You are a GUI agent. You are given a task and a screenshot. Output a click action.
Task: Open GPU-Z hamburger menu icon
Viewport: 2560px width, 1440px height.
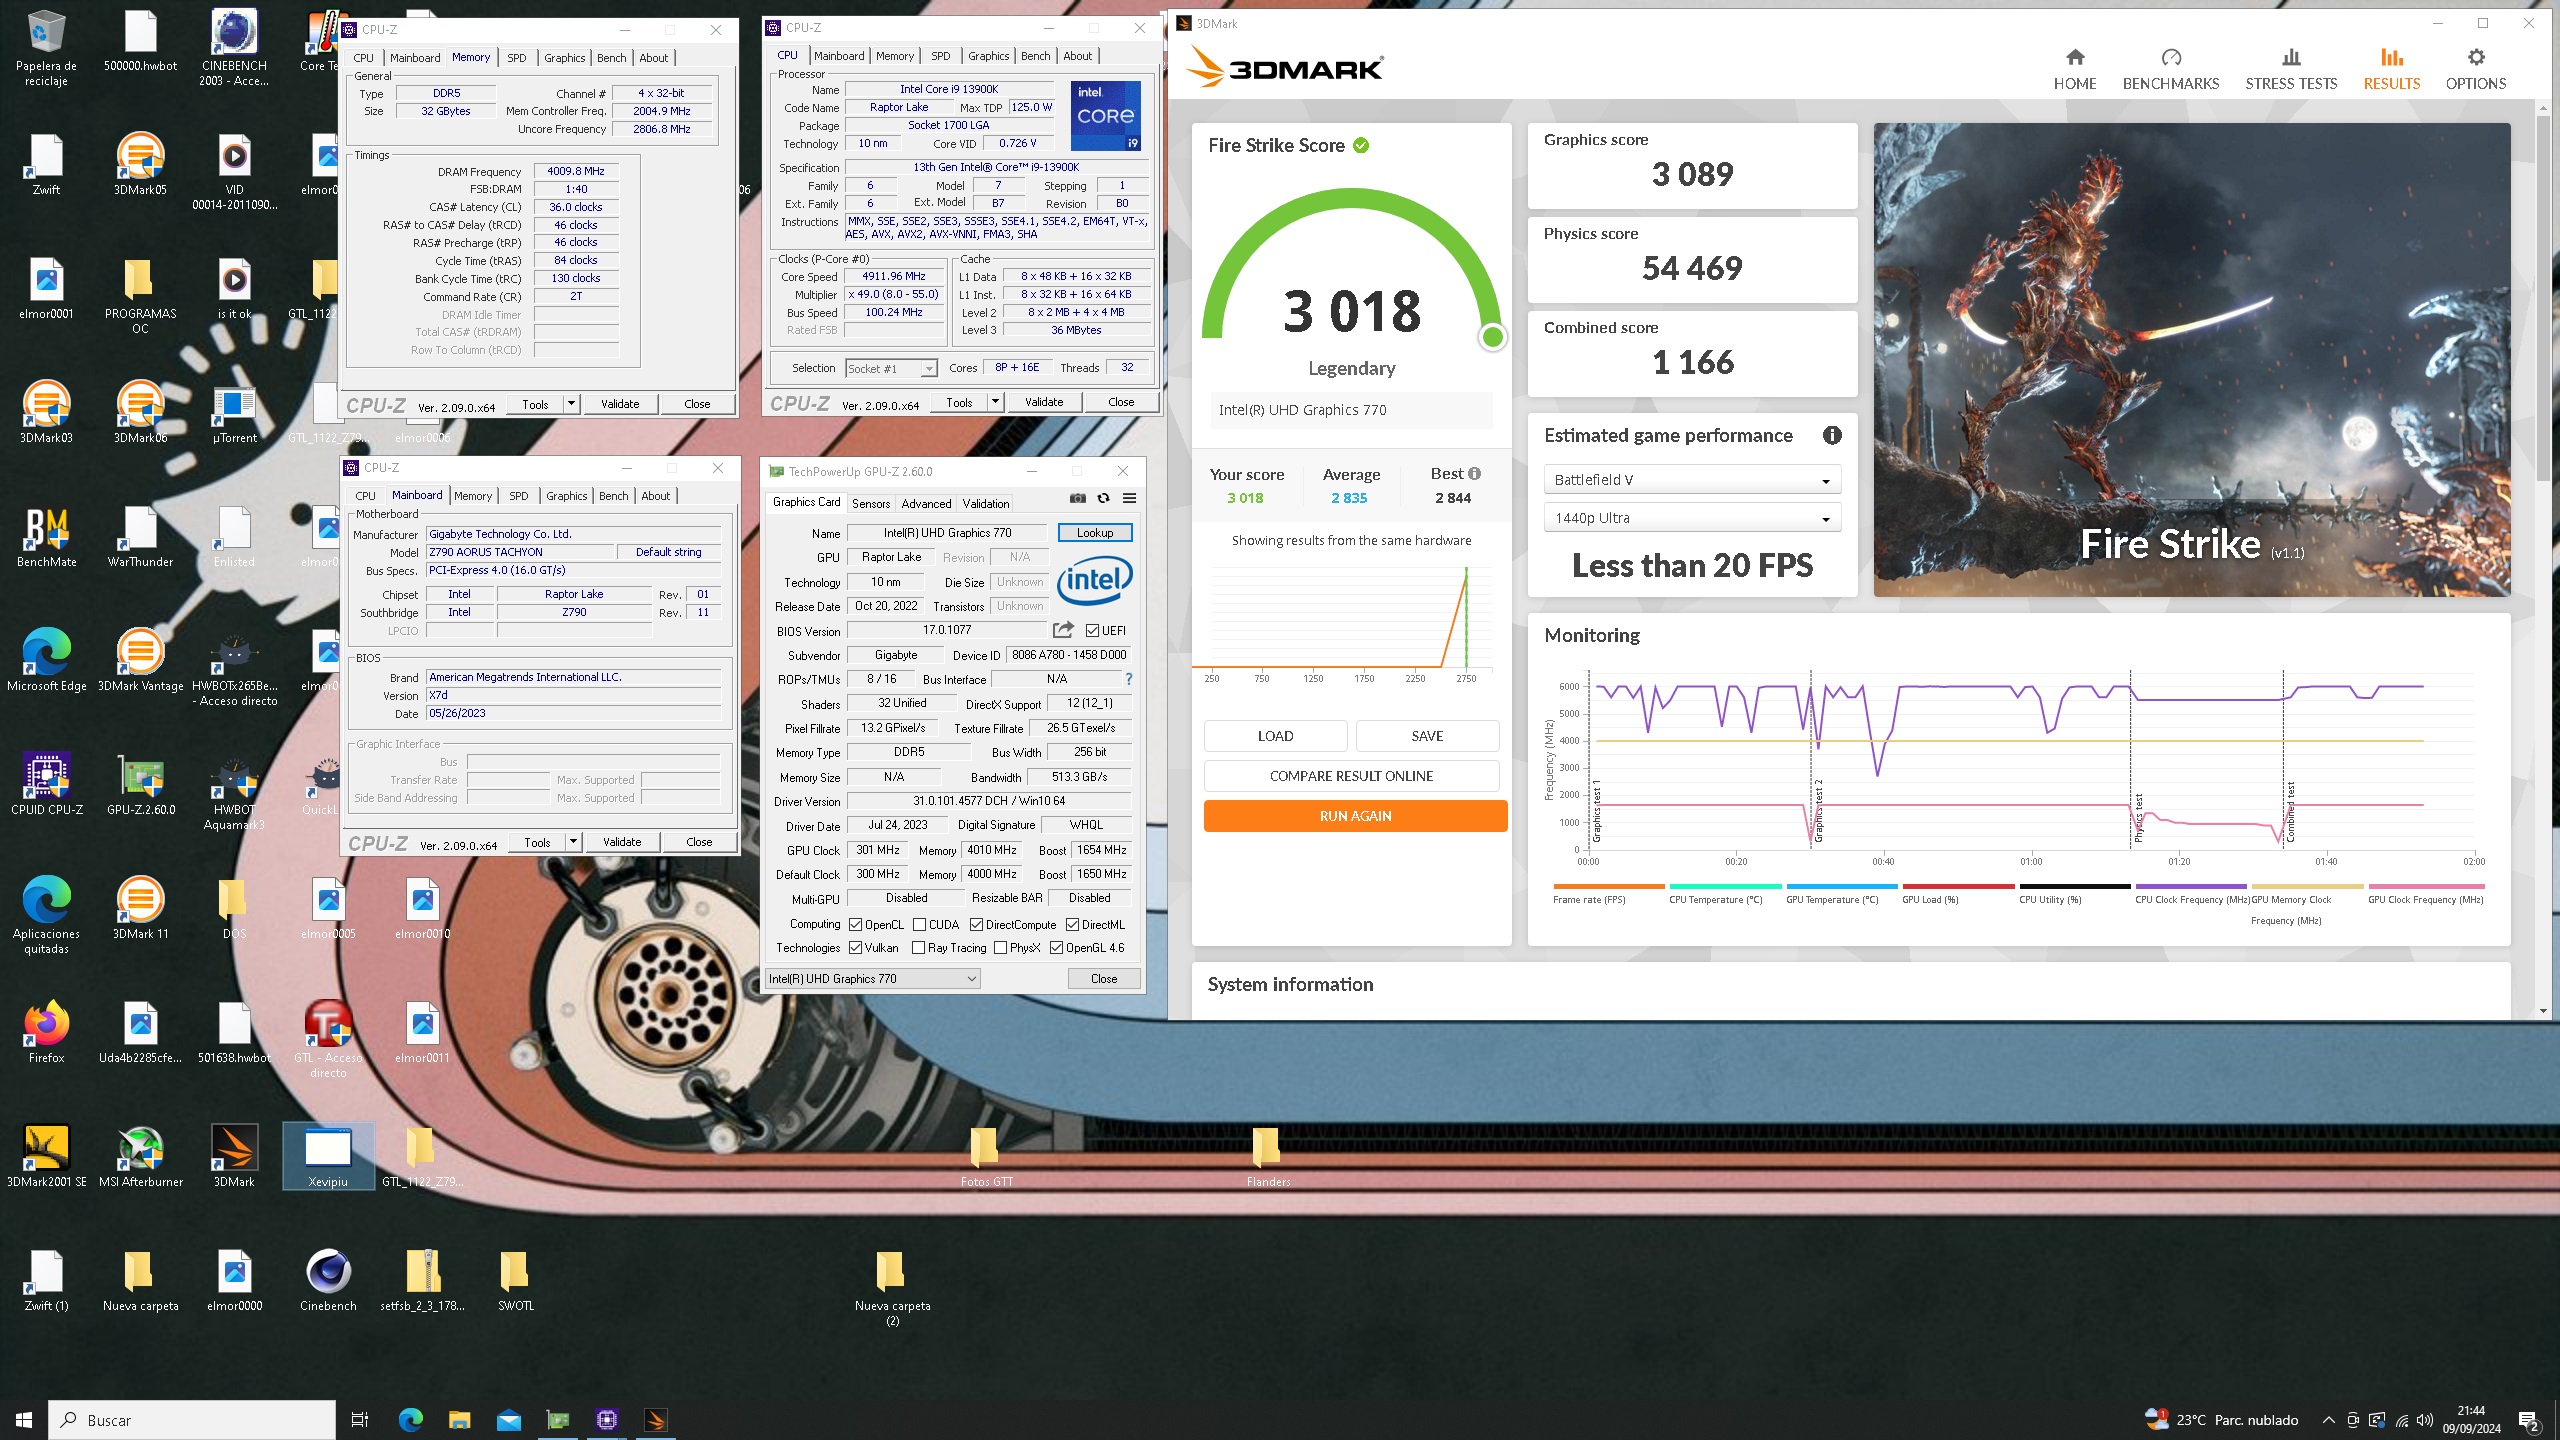tap(1129, 498)
